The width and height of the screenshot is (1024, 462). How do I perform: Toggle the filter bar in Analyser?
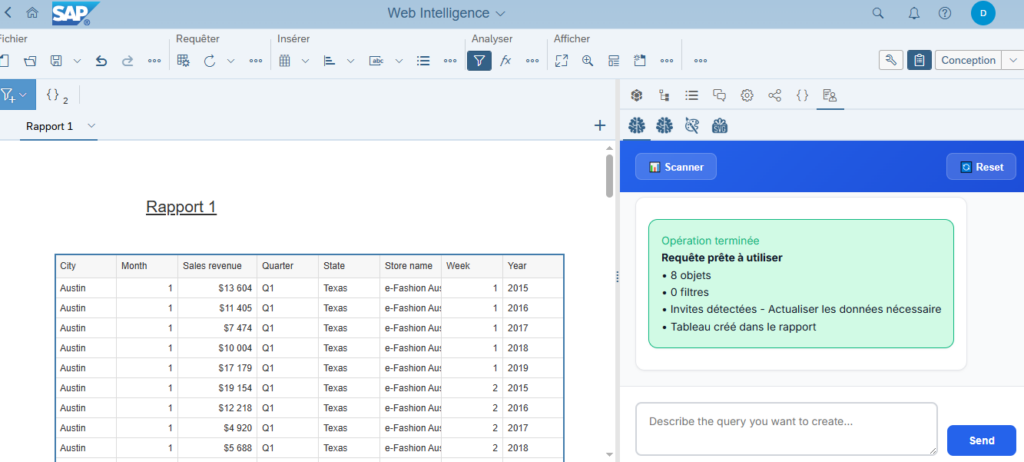(479, 61)
